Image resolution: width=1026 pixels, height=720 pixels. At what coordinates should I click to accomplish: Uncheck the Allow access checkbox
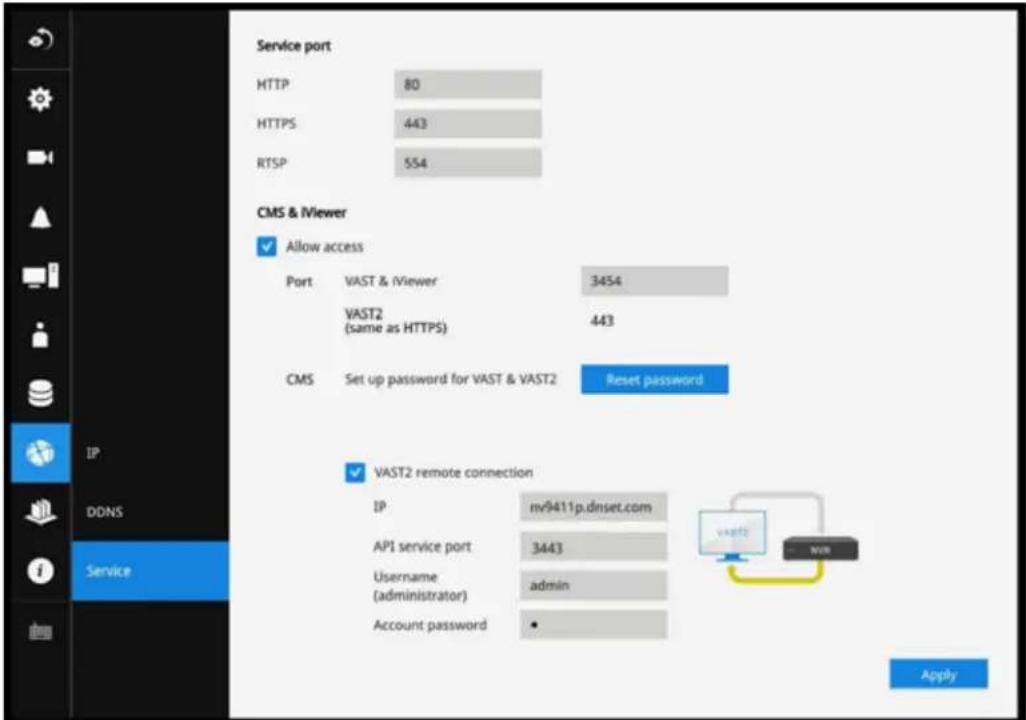(266, 247)
